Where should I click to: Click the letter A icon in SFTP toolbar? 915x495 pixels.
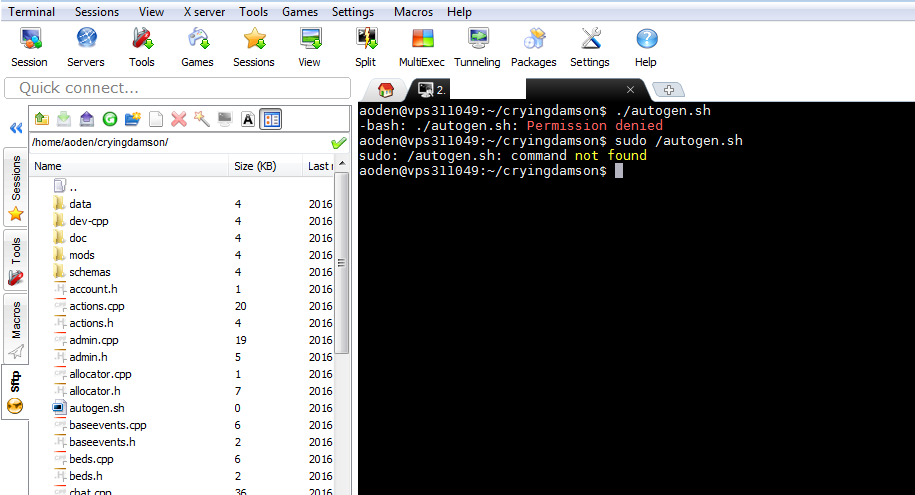pos(248,119)
